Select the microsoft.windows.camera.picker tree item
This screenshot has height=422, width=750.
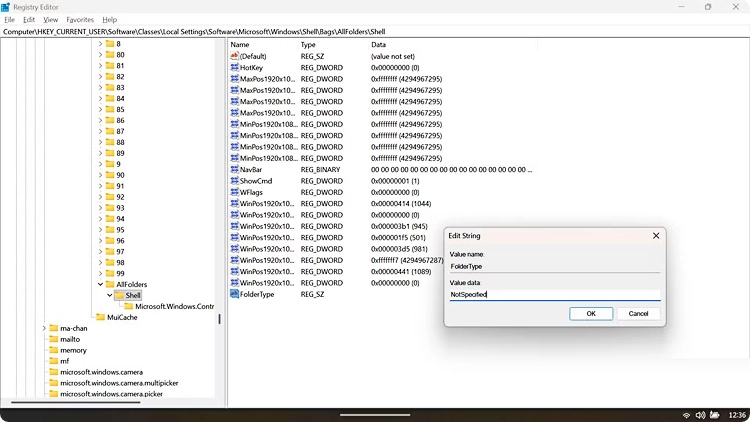pos(111,394)
